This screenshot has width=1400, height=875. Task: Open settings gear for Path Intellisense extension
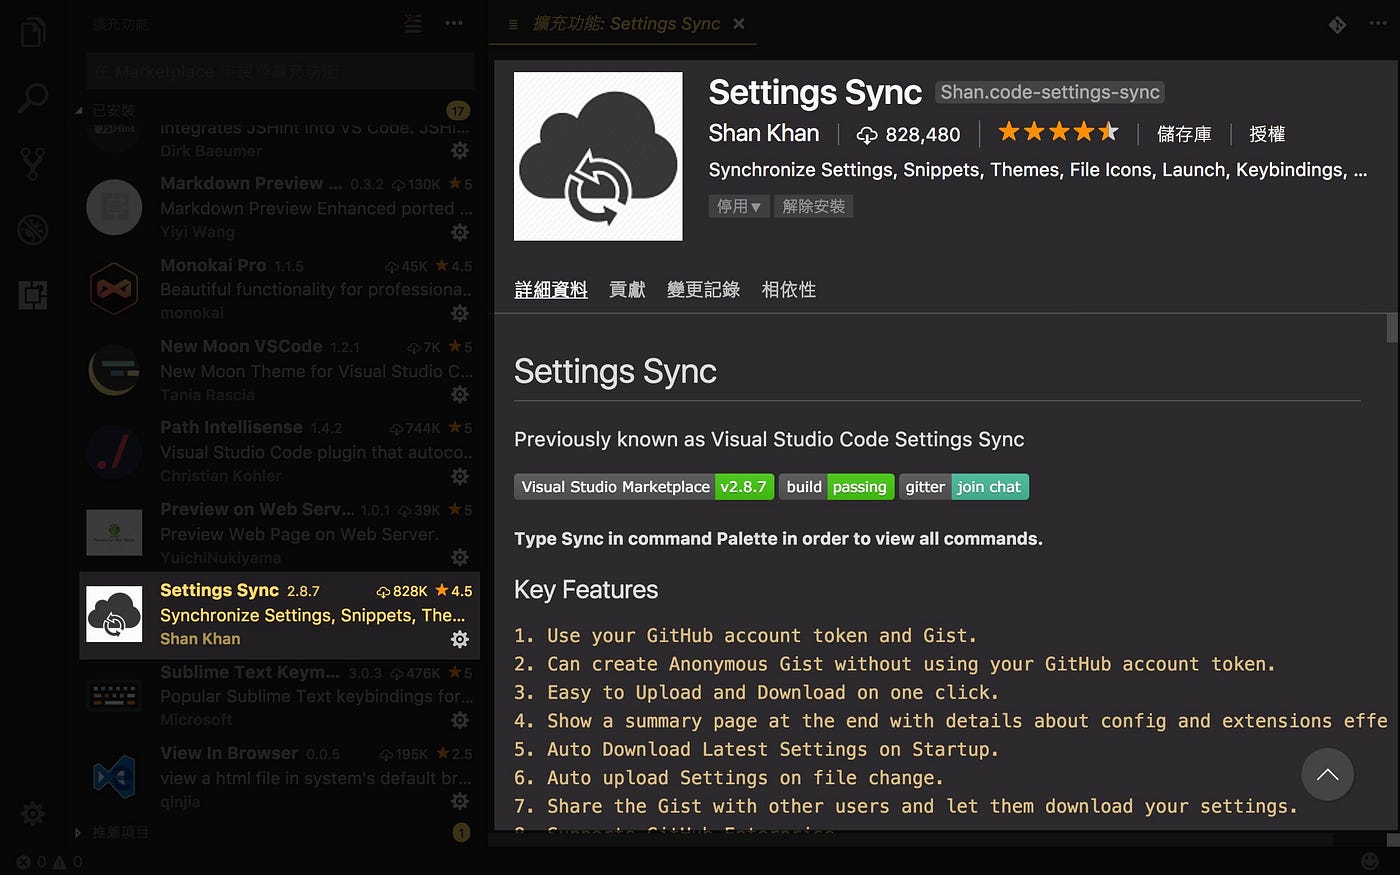[460, 475]
